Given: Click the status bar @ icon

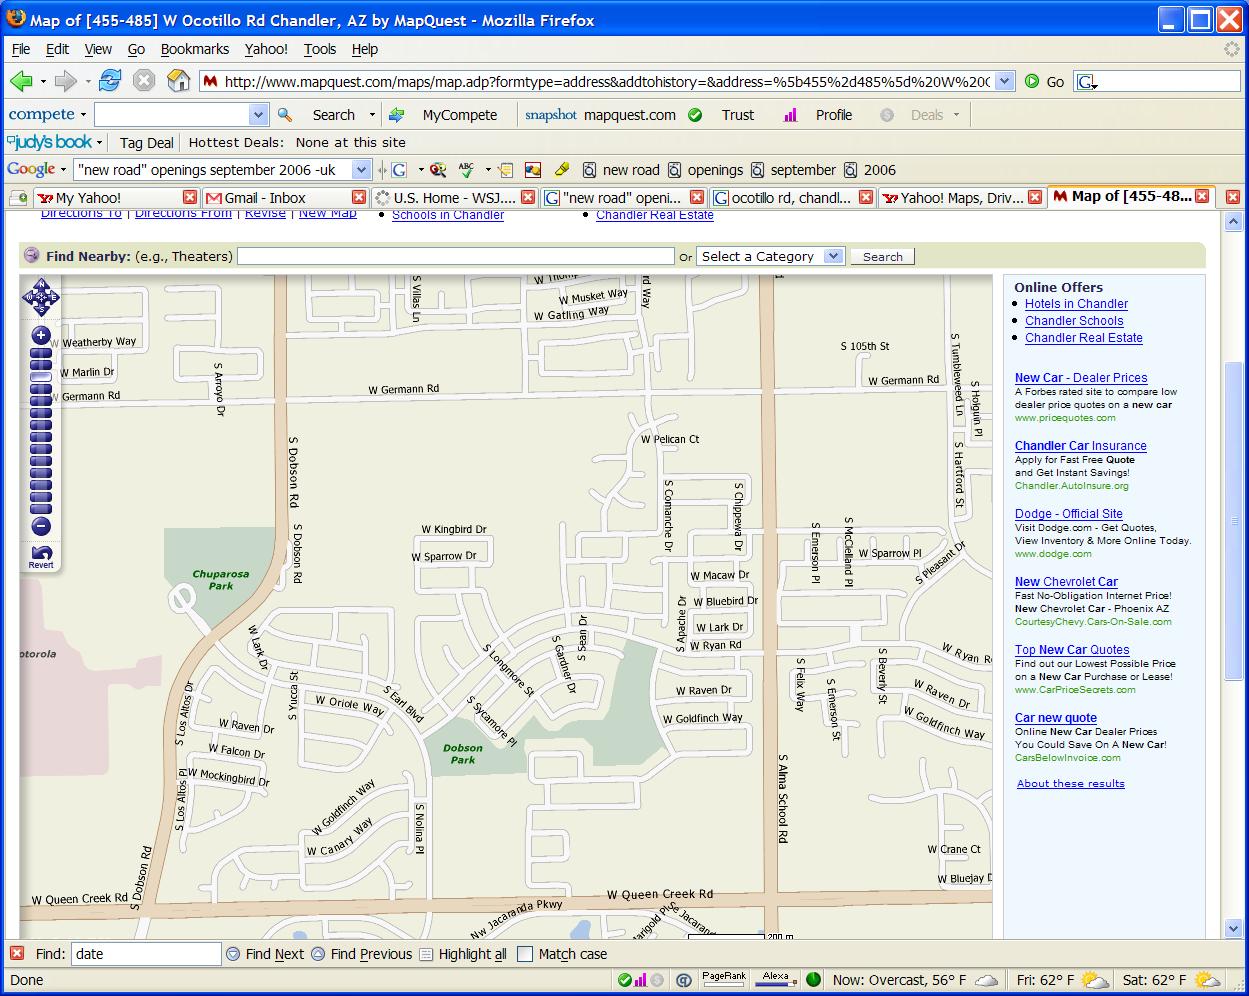Looking at the screenshot, I should (684, 980).
